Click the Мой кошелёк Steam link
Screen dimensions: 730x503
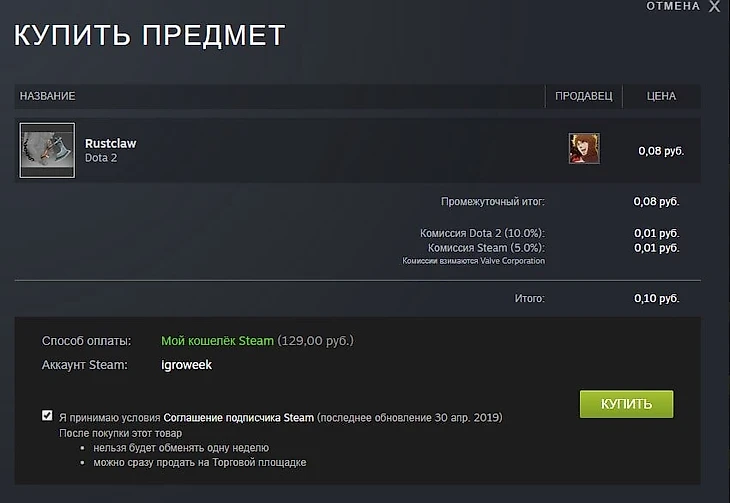(x=217, y=341)
